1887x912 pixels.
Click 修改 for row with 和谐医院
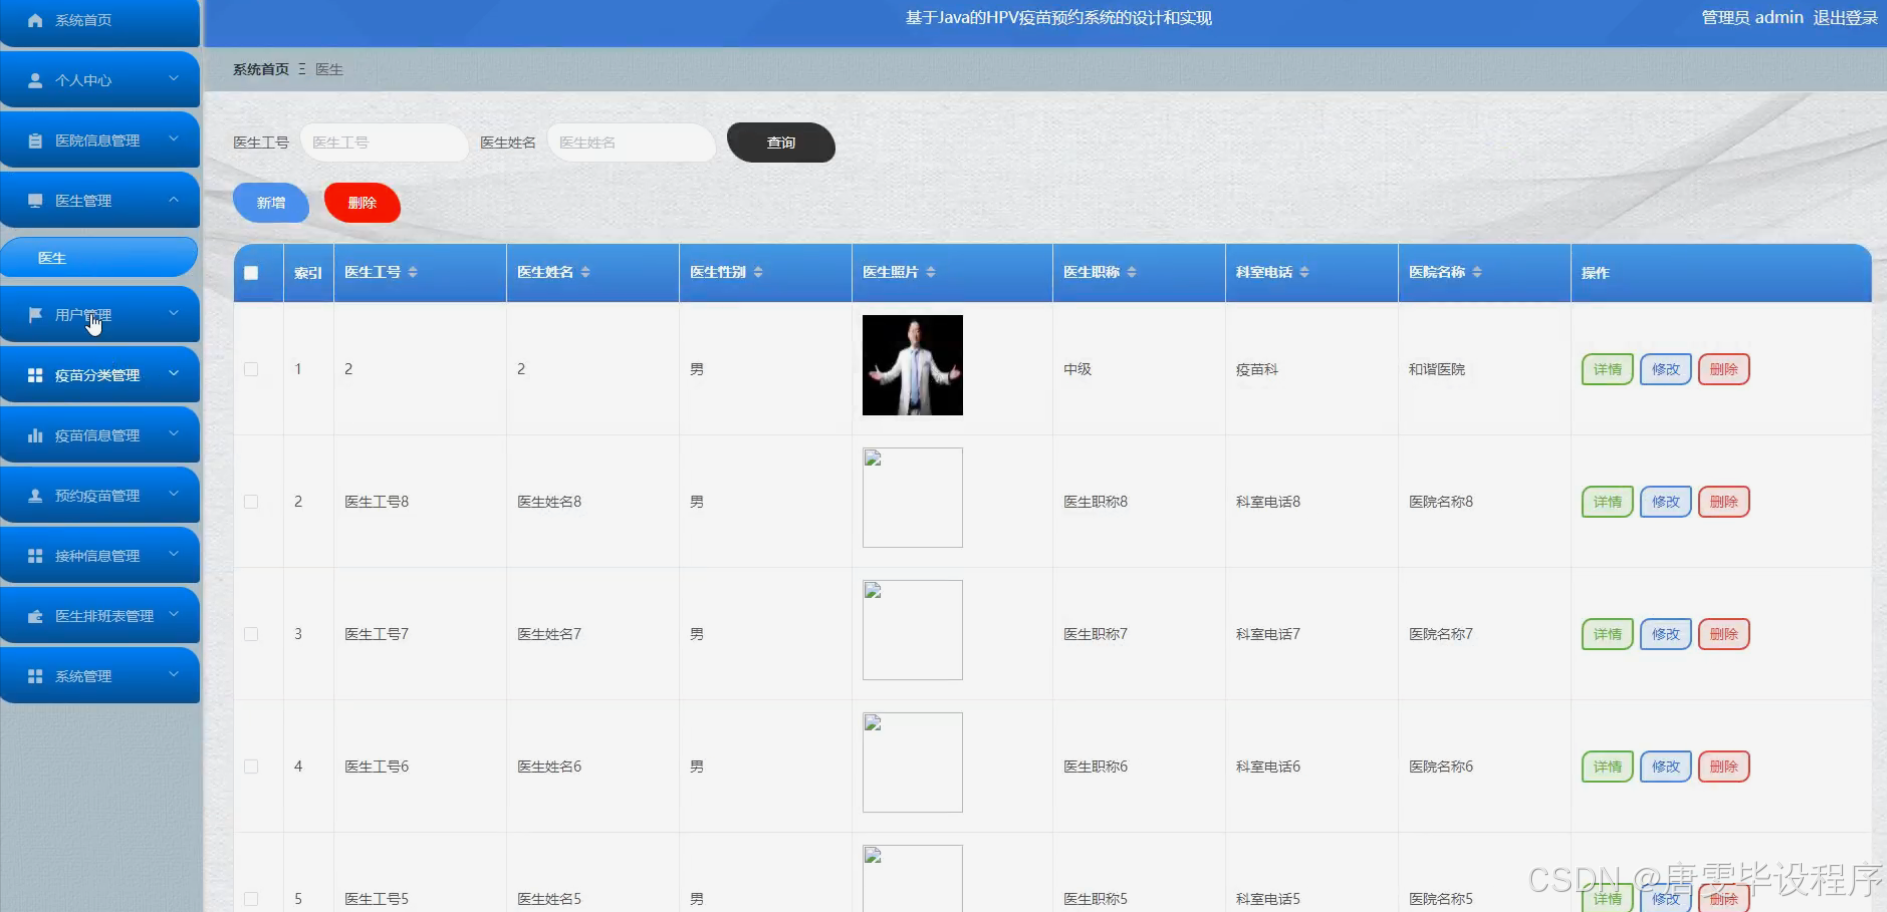point(1666,369)
